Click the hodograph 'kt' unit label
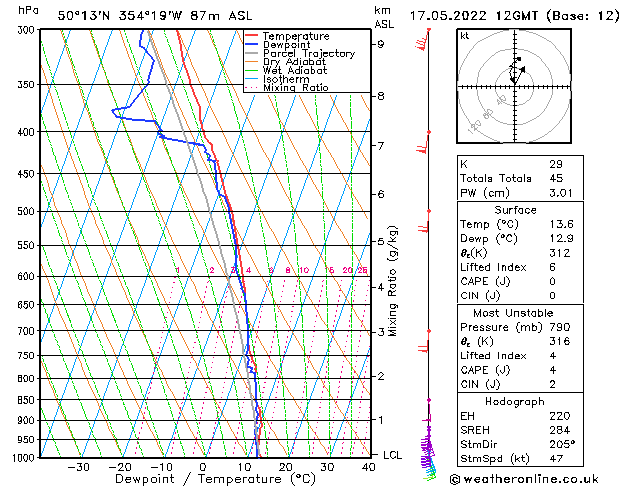The height and width of the screenshot is (486, 629). [465, 36]
